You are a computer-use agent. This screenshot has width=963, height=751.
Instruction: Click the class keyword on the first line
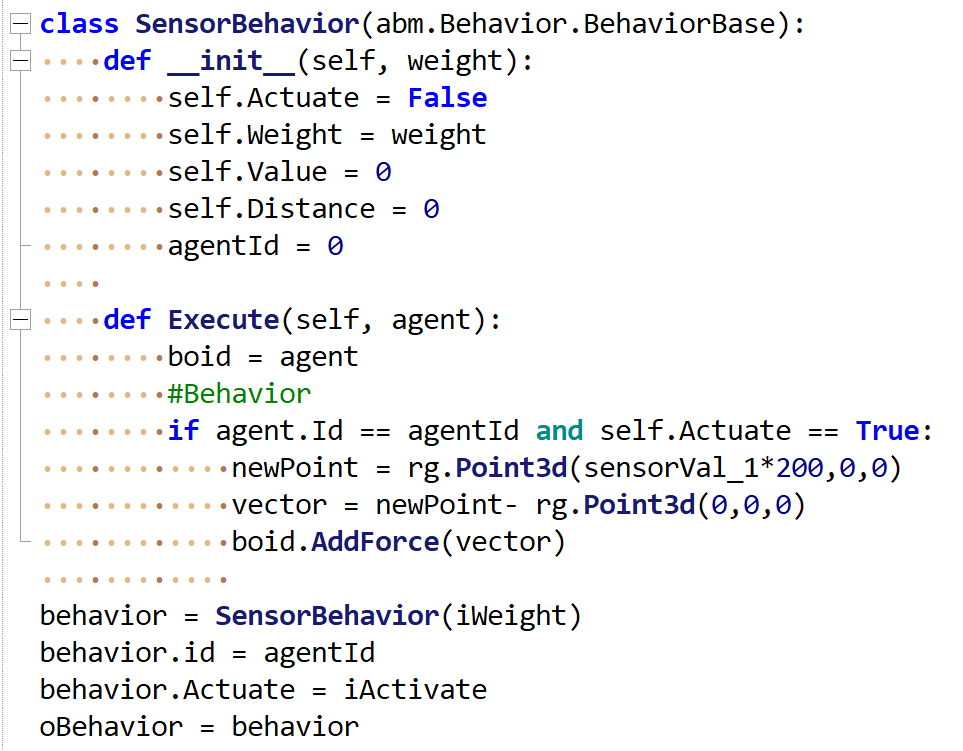coord(79,24)
